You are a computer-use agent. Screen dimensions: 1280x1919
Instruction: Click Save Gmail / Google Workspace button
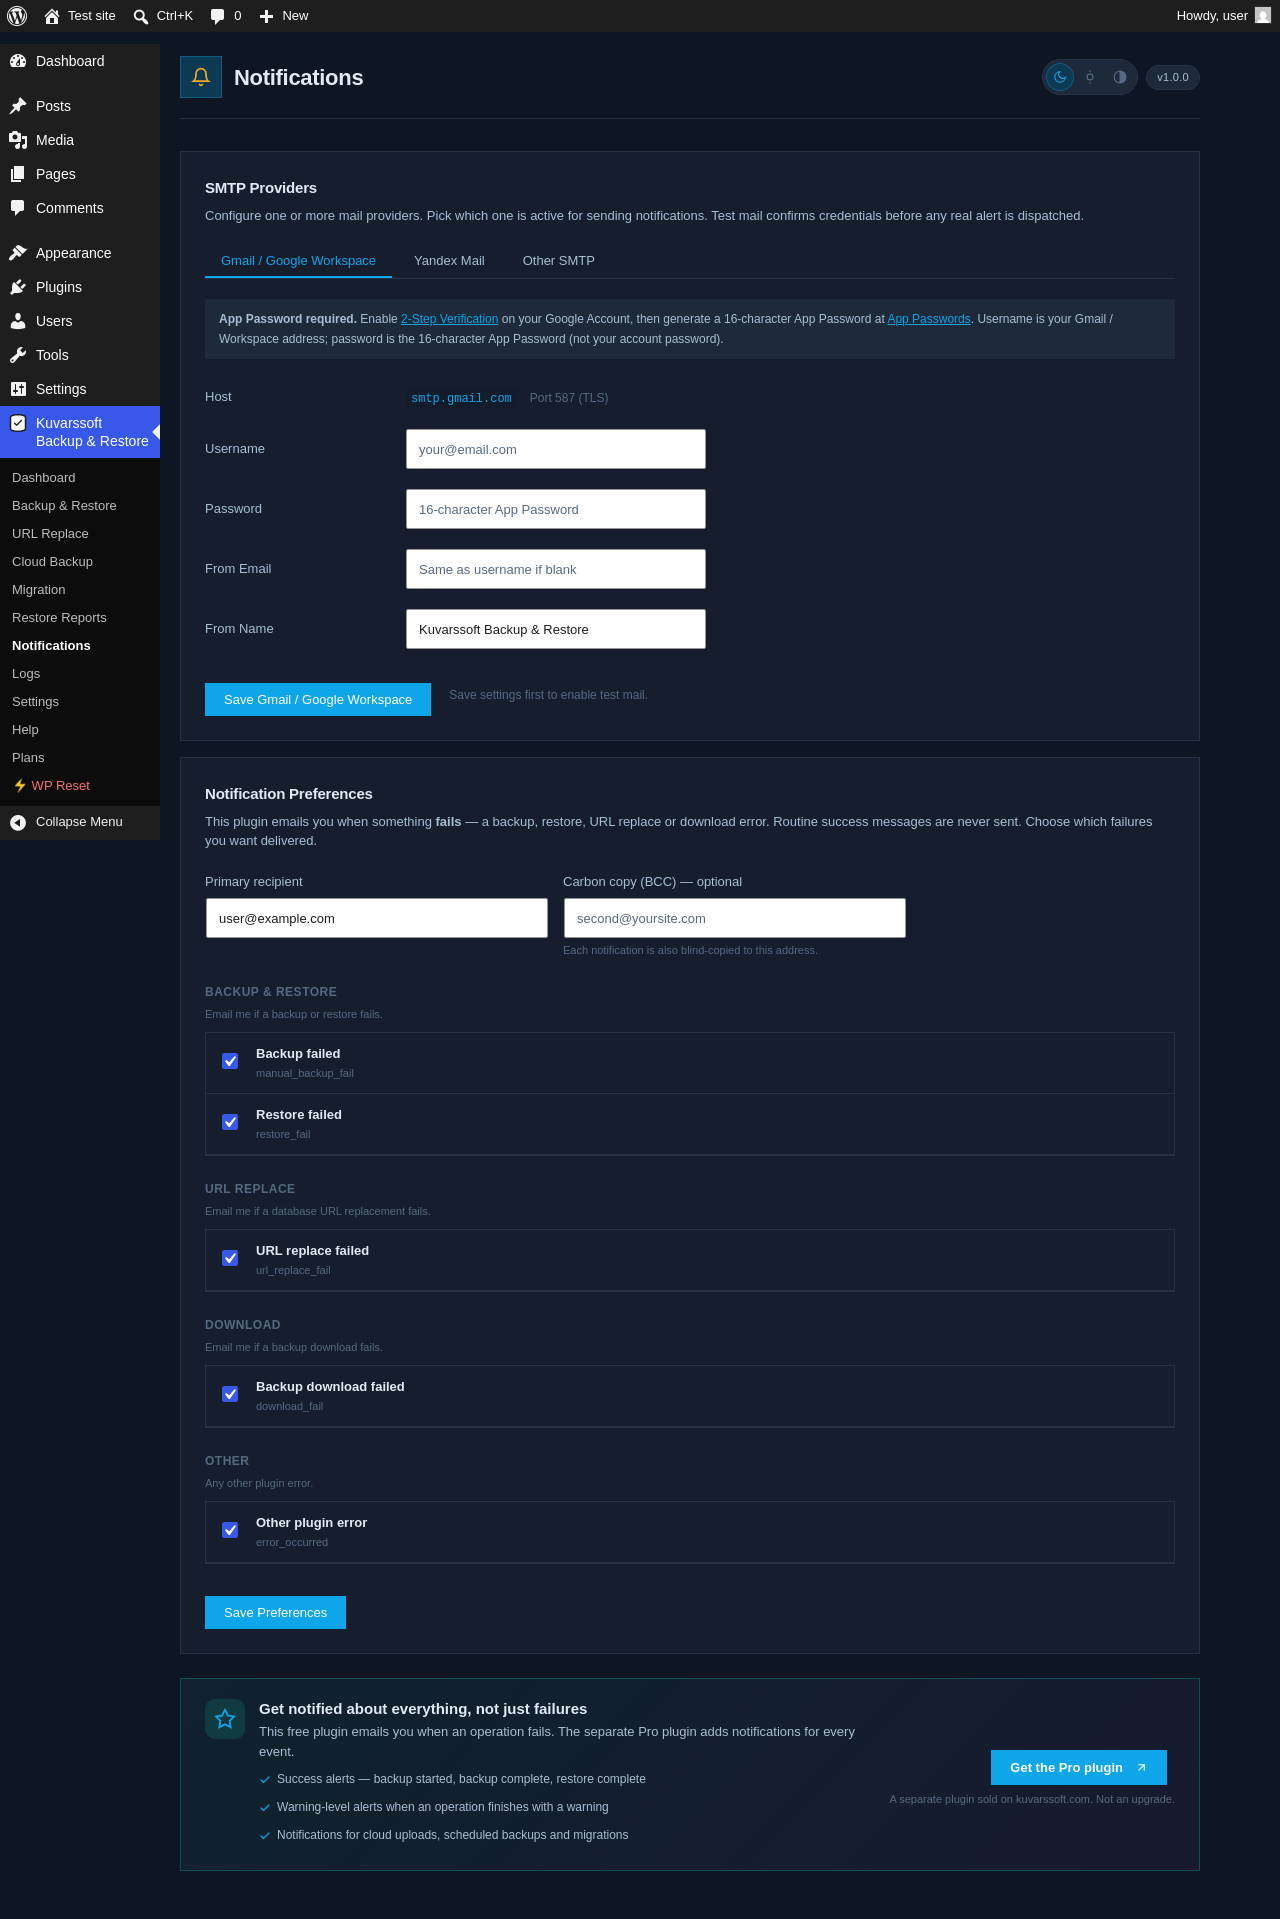coord(318,700)
